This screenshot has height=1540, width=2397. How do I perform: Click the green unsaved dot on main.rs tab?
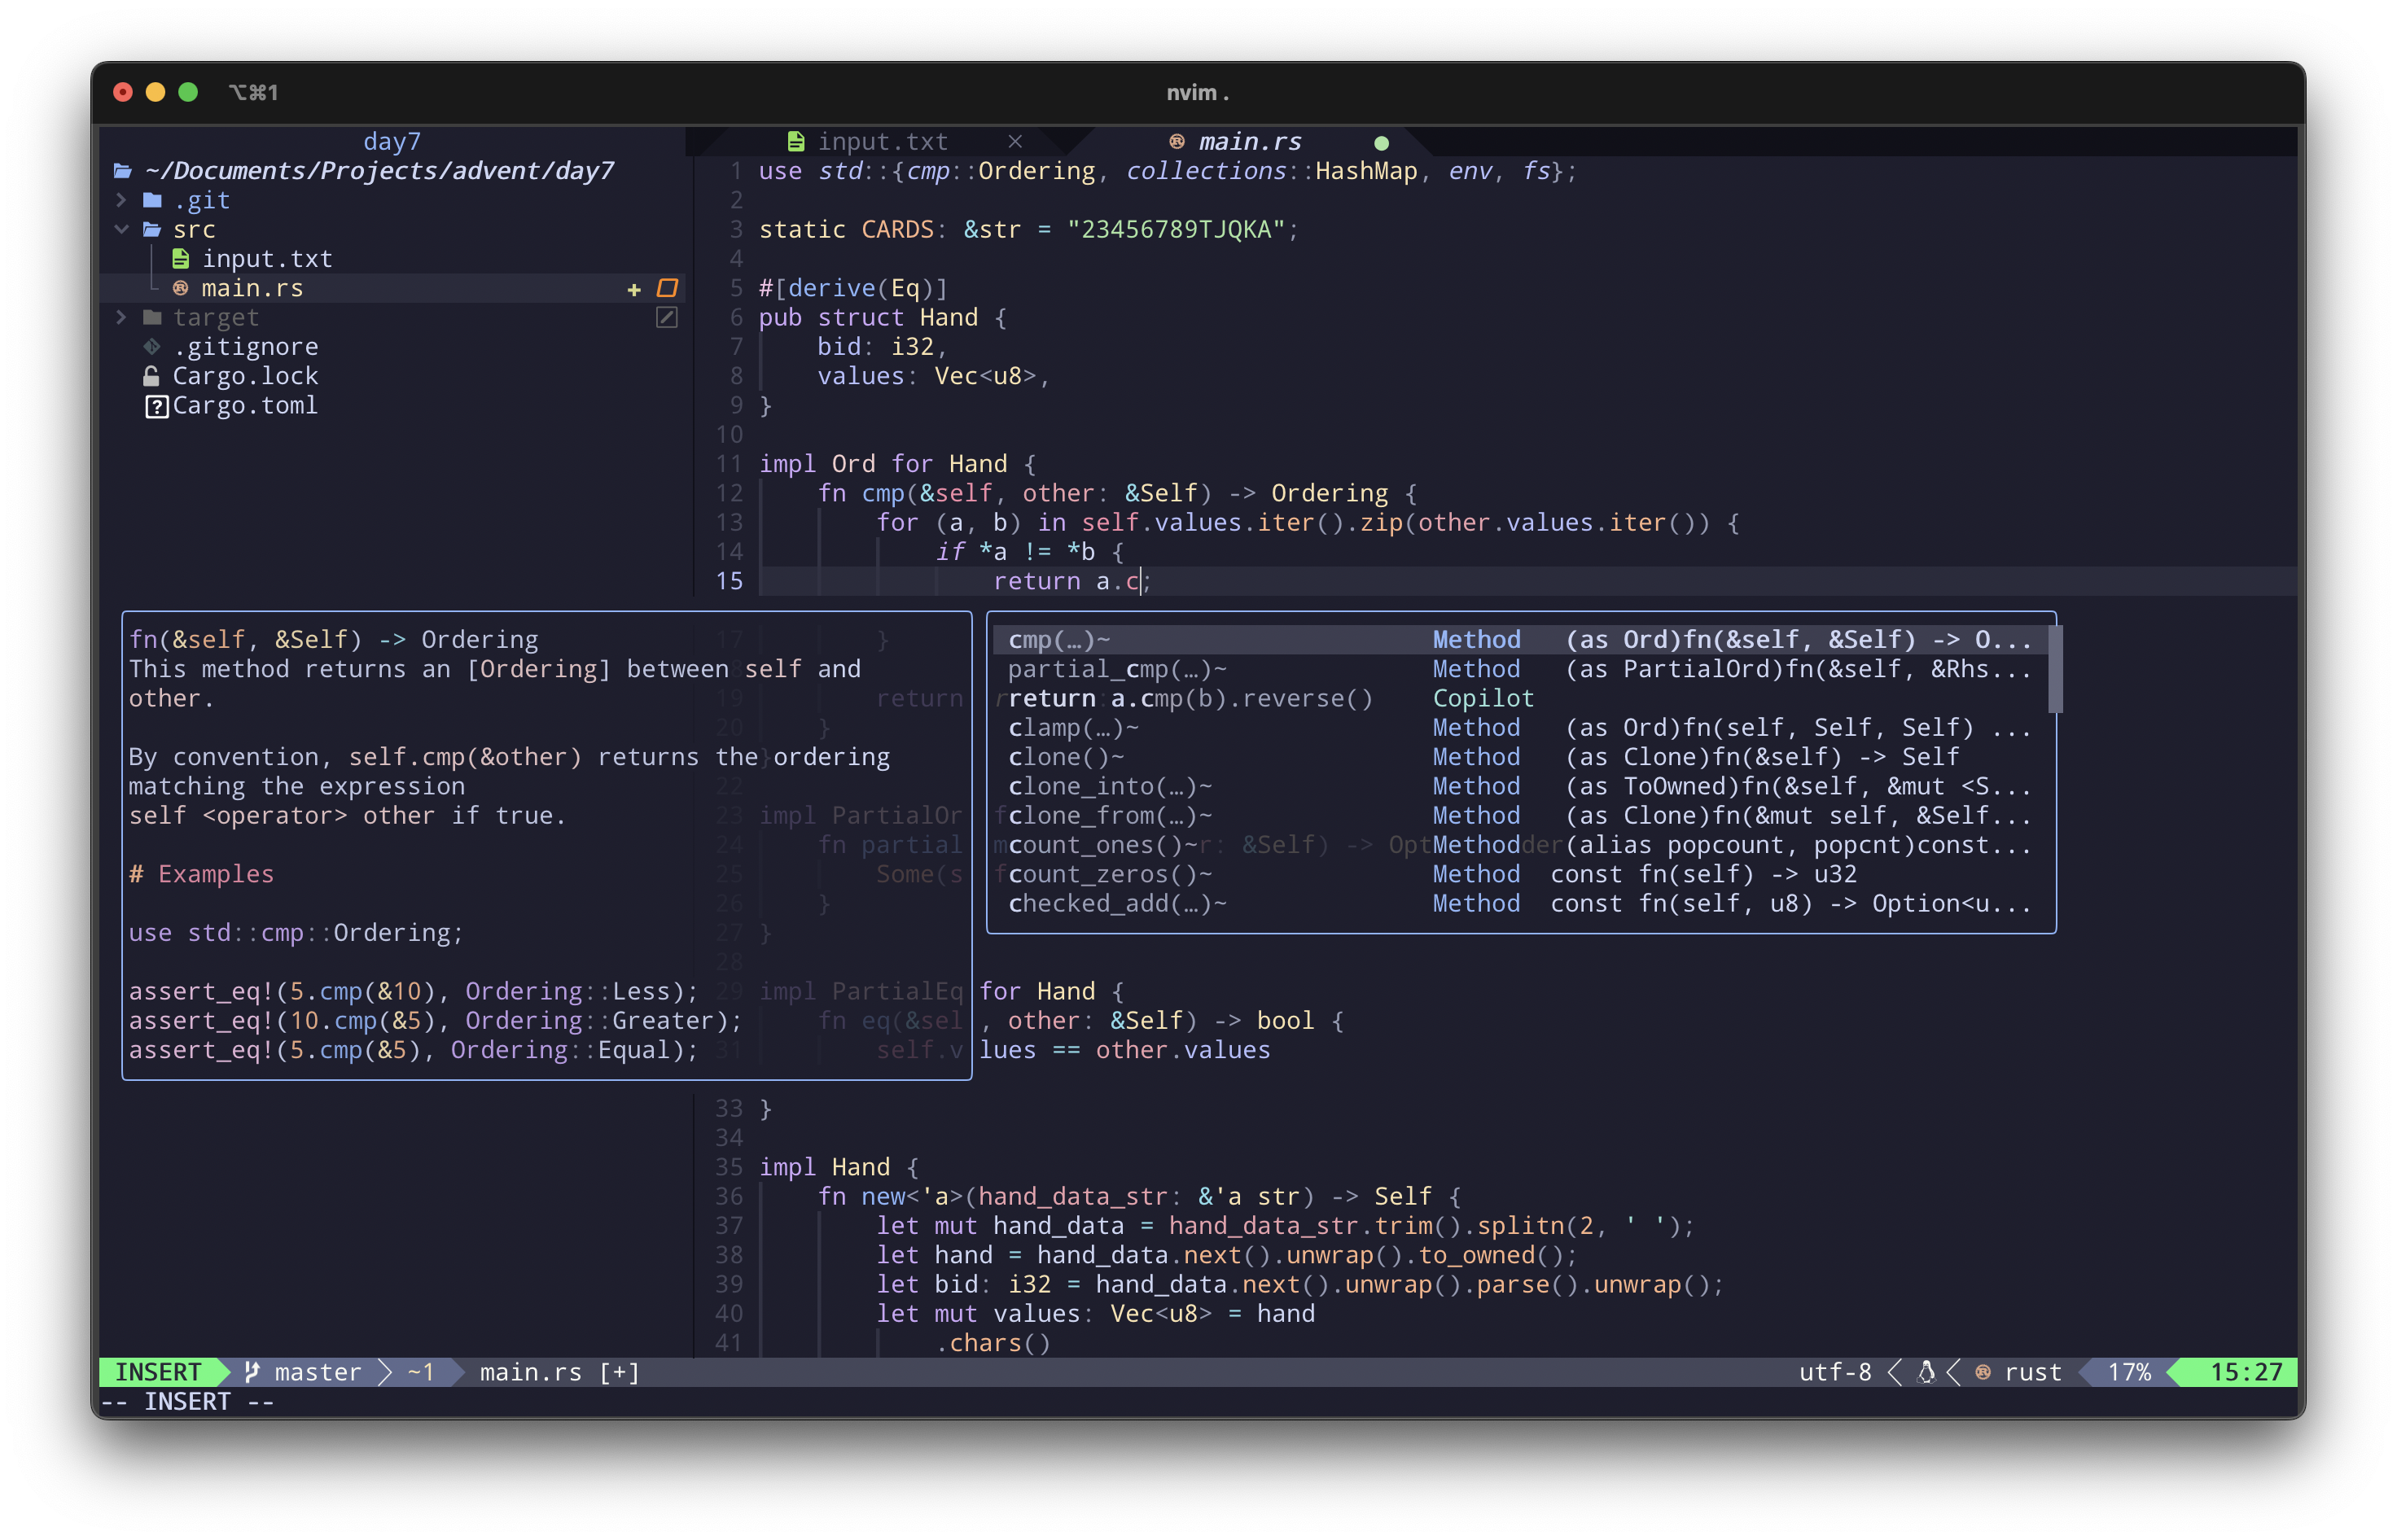coord(1381,142)
